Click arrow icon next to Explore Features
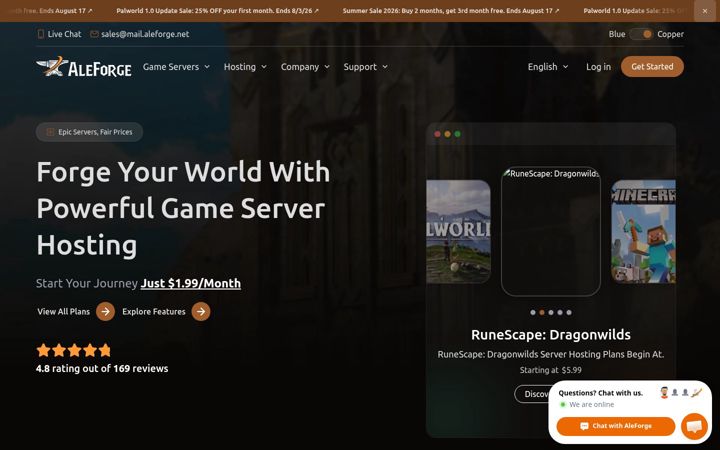This screenshot has height=450, width=720. pos(201,311)
